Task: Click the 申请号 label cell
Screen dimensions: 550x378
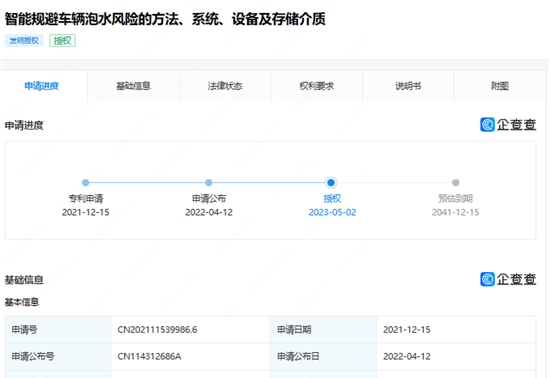Action: coord(58,330)
